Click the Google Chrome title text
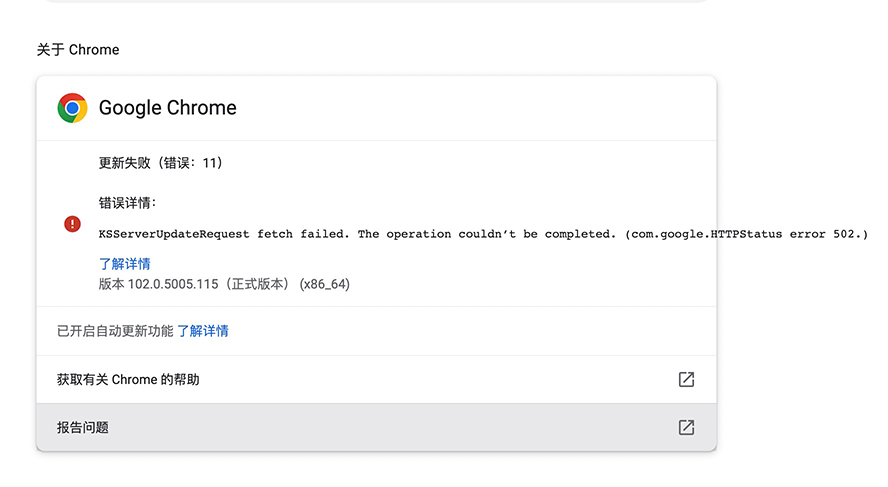The width and height of the screenshot is (888, 487). pos(168,108)
